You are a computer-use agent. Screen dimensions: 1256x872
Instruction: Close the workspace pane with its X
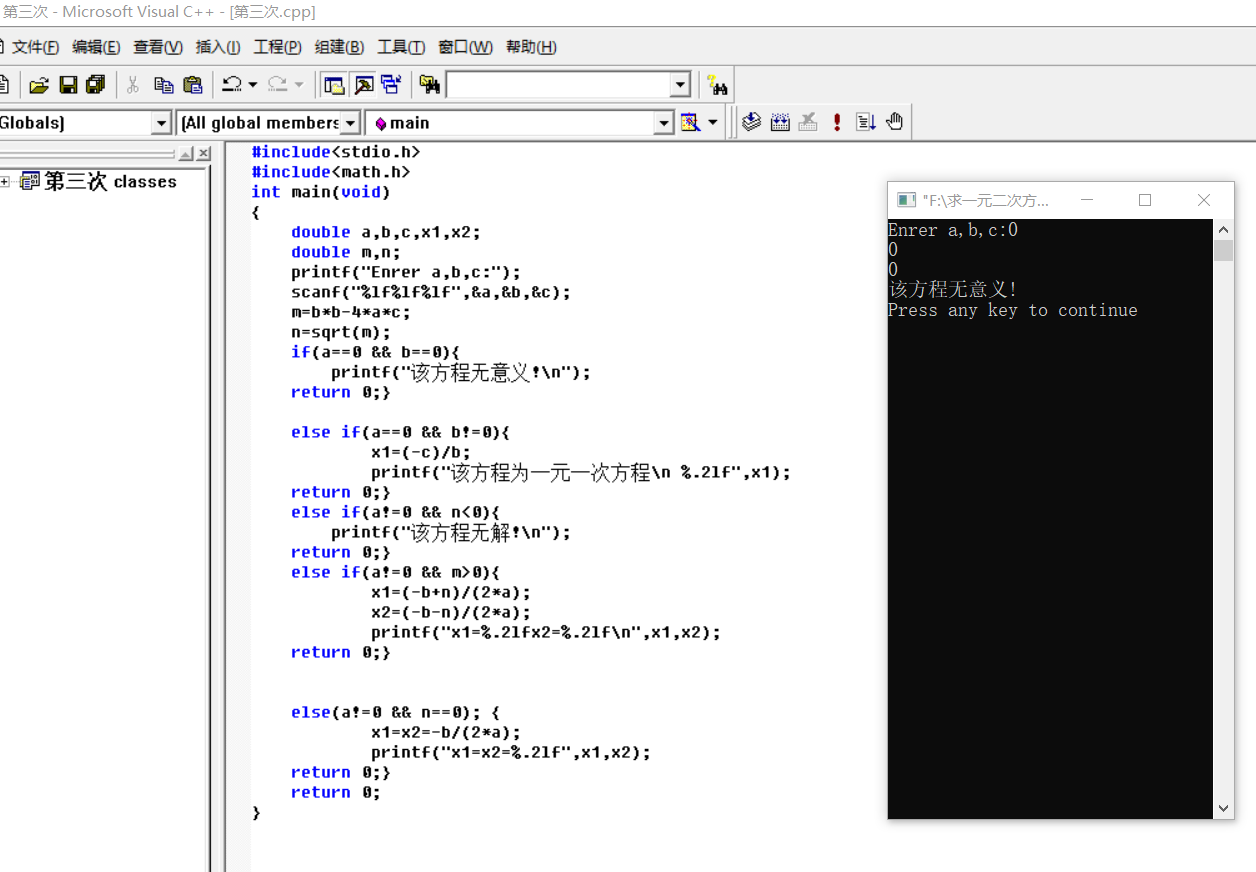point(204,154)
